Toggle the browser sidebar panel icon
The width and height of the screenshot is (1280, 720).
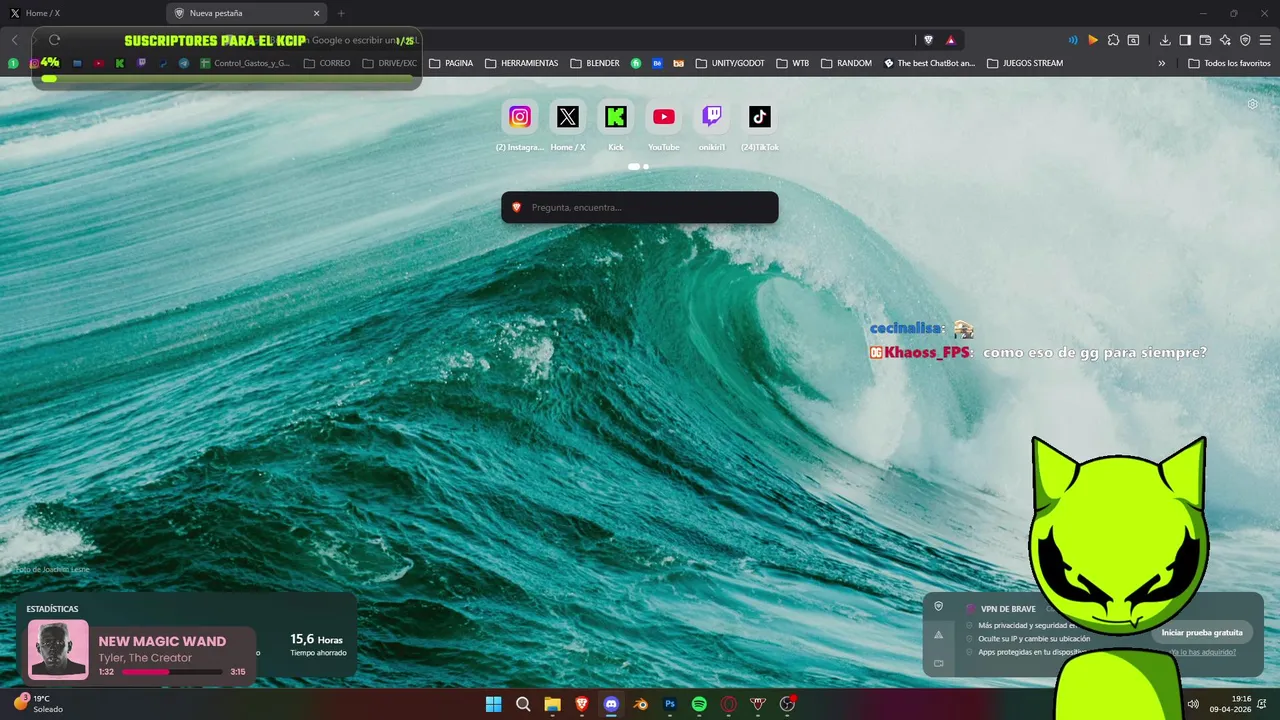coord(1185,40)
